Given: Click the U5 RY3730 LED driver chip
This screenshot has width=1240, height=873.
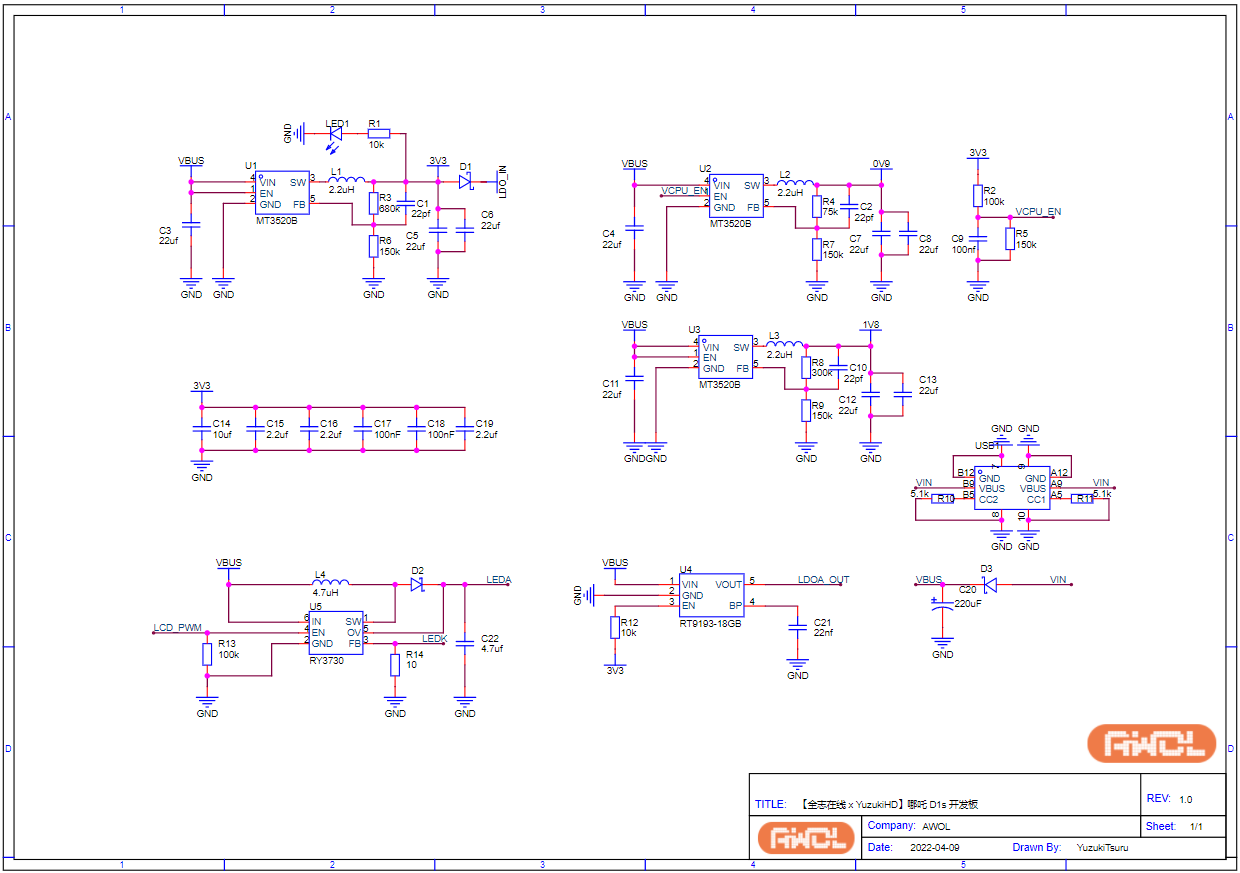Looking at the screenshot, I should 335,632.
